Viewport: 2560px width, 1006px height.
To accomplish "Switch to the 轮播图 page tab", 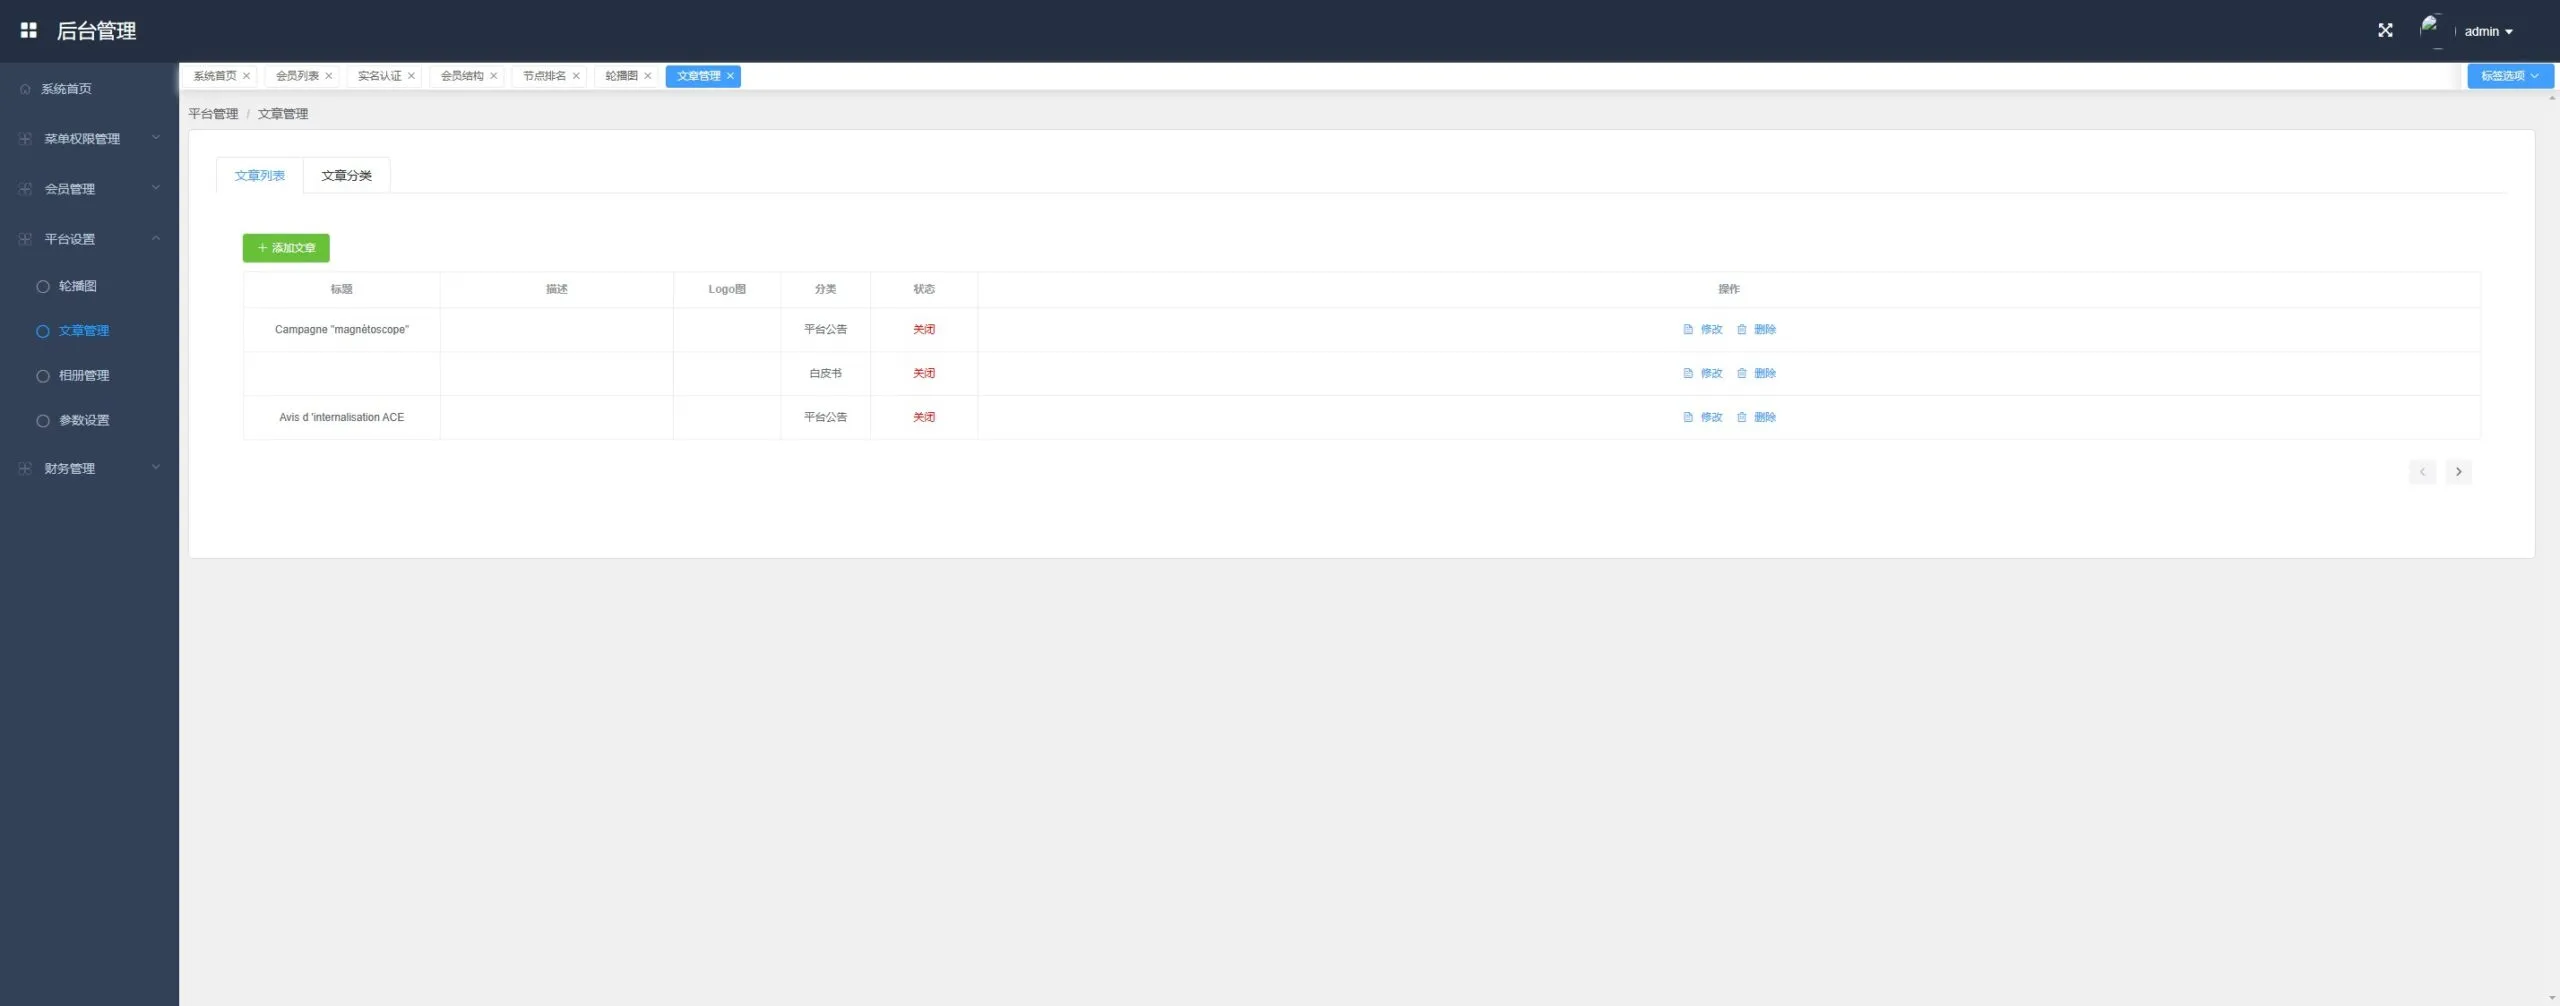I will coord(621,76).
